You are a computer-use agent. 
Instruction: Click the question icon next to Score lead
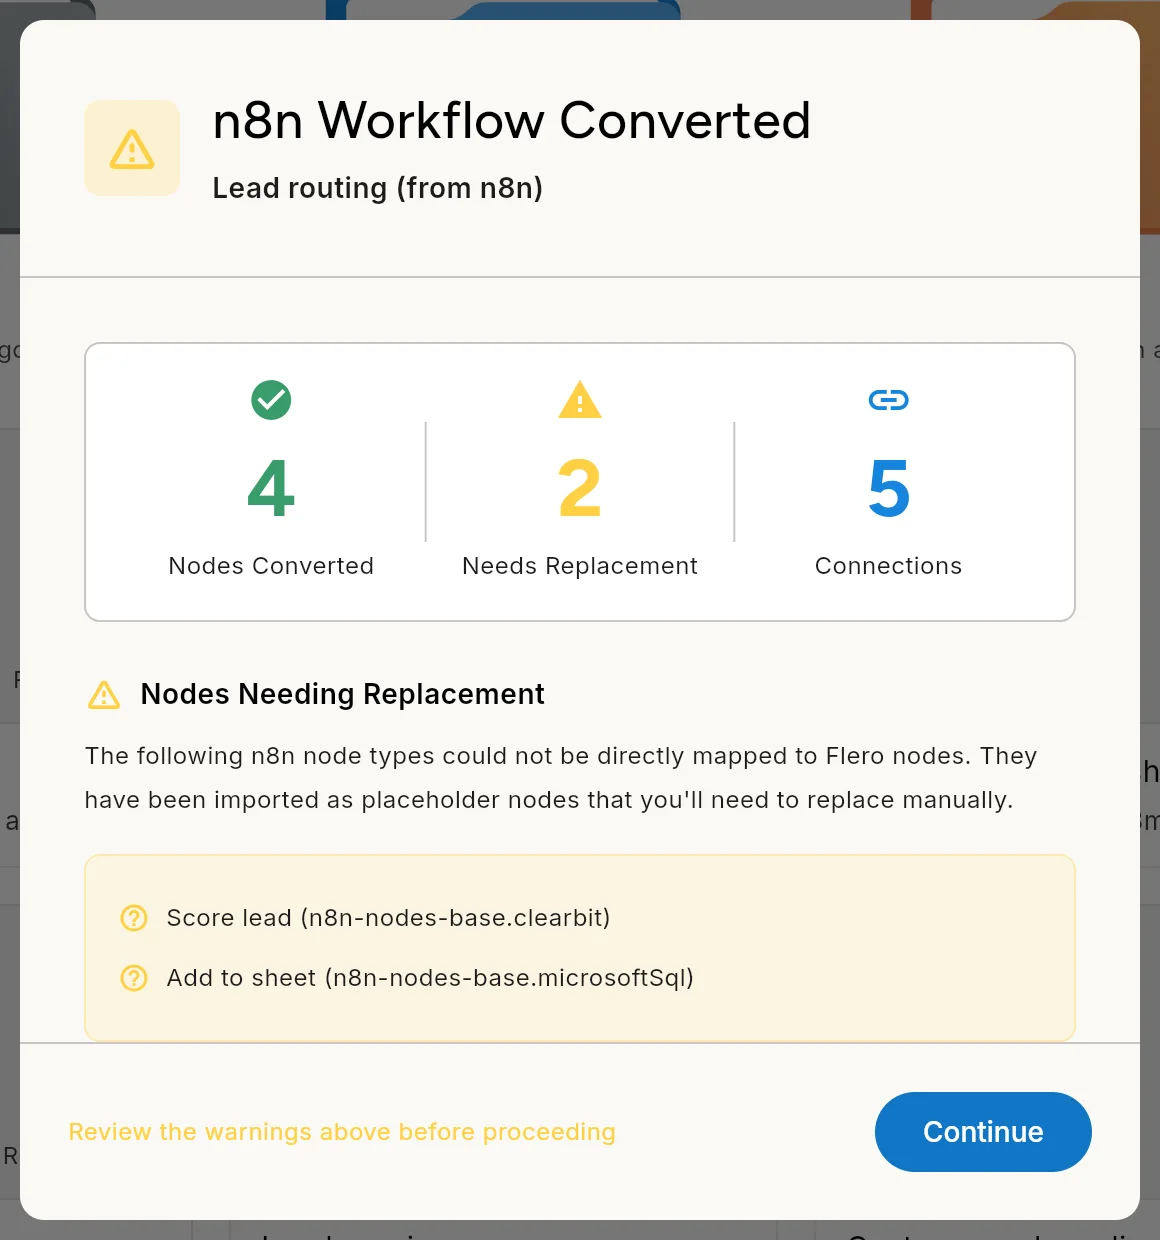[134, 918]
